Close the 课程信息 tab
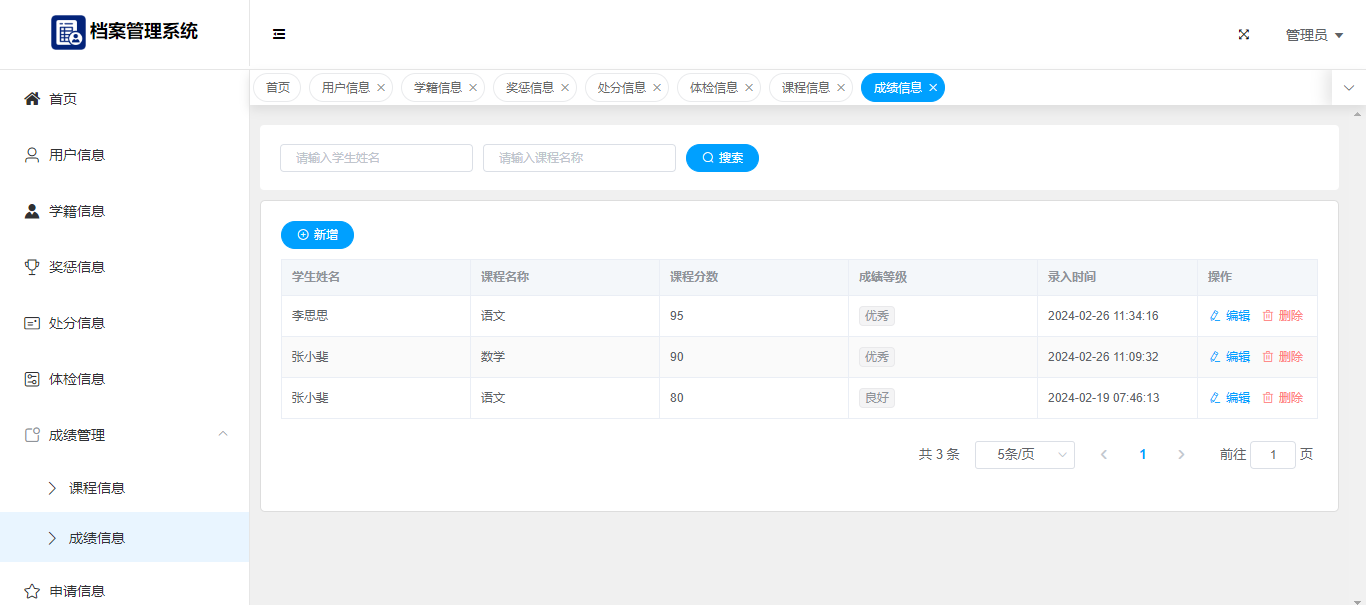1366x605 pixels. [841, 88]
